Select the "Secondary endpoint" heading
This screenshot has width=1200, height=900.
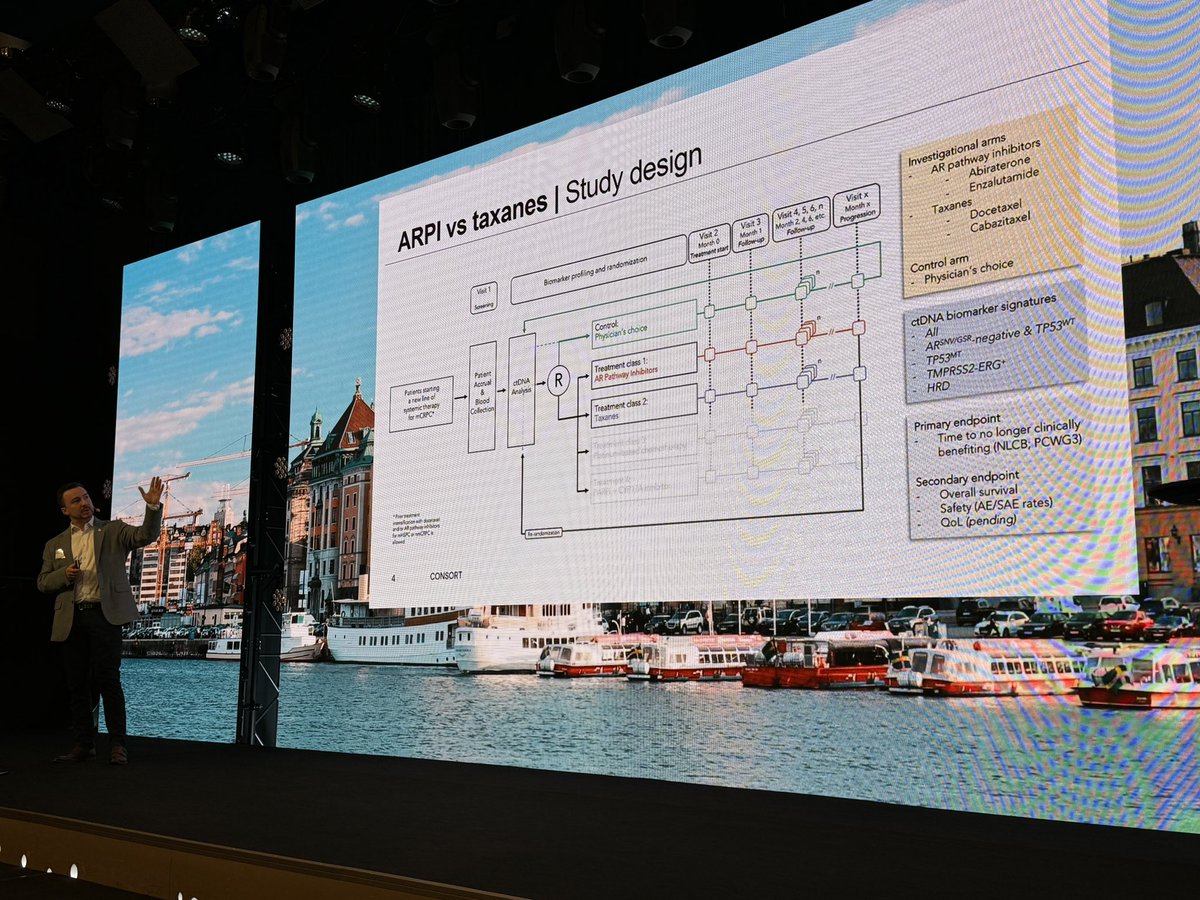[x=967, y=479]
